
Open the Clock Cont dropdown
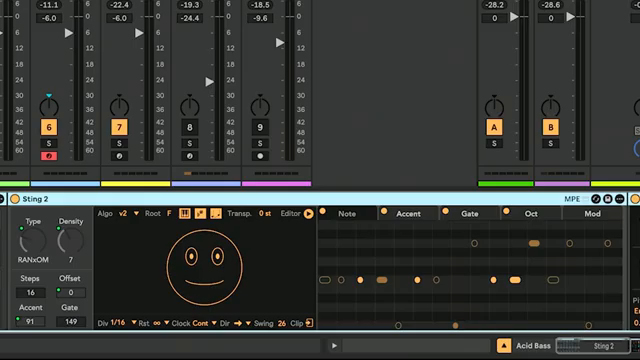214,323
